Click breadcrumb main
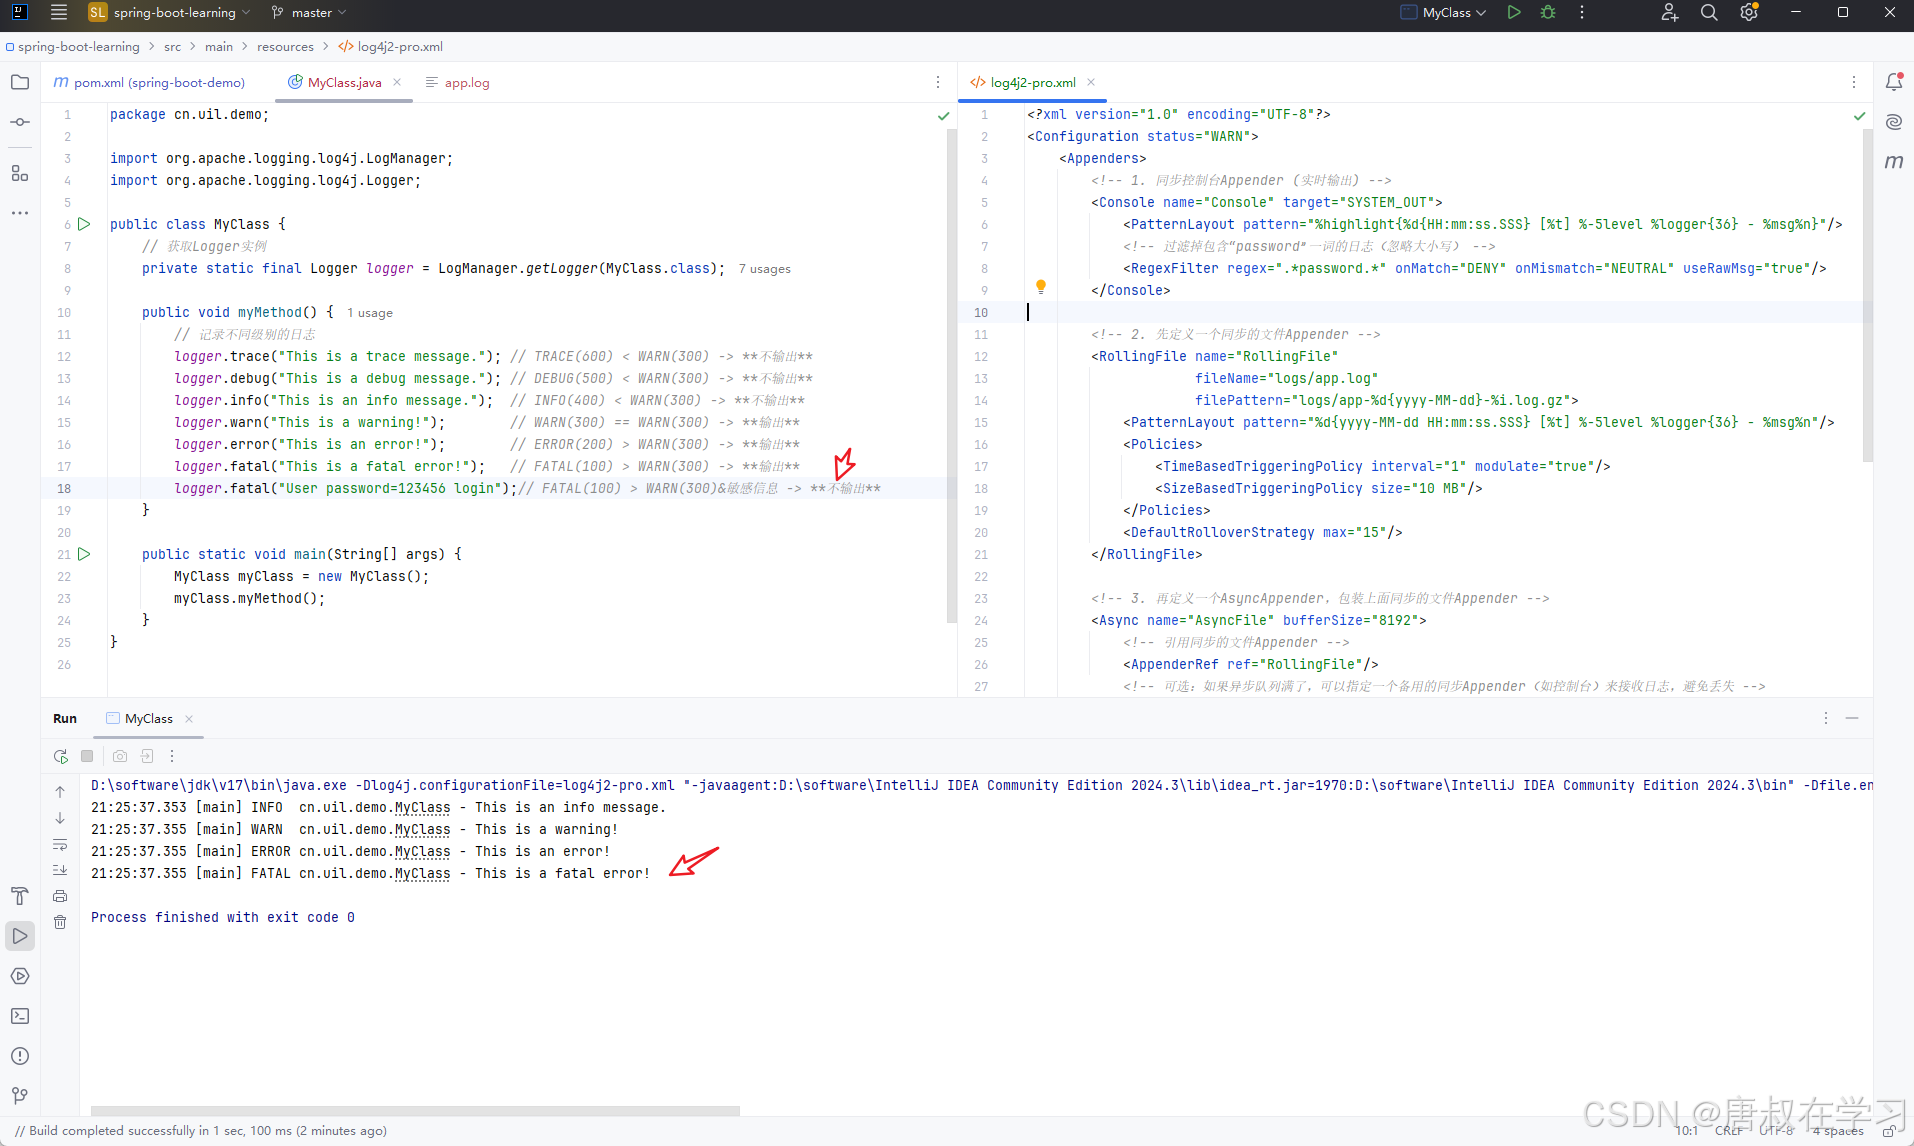The width and height of the screenshot is (1914, 1146). (219, 47)
